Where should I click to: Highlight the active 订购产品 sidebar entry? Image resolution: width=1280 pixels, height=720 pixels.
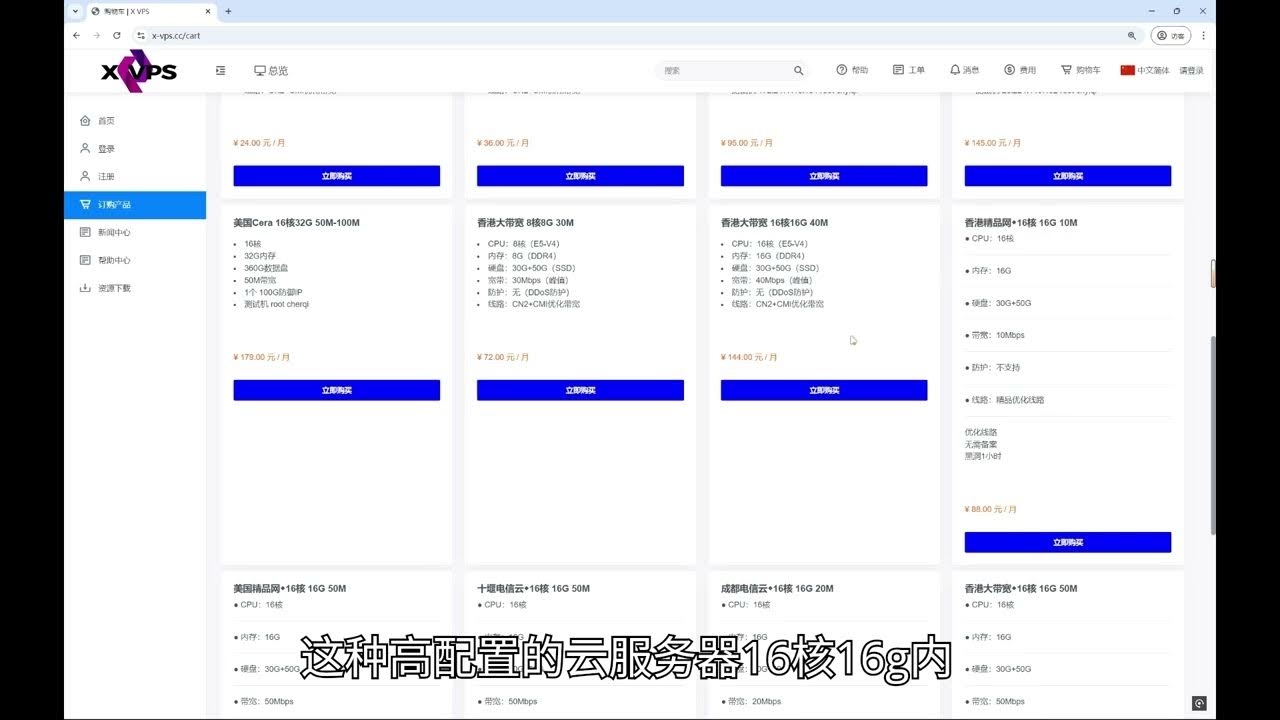click(x=113, y=204)
